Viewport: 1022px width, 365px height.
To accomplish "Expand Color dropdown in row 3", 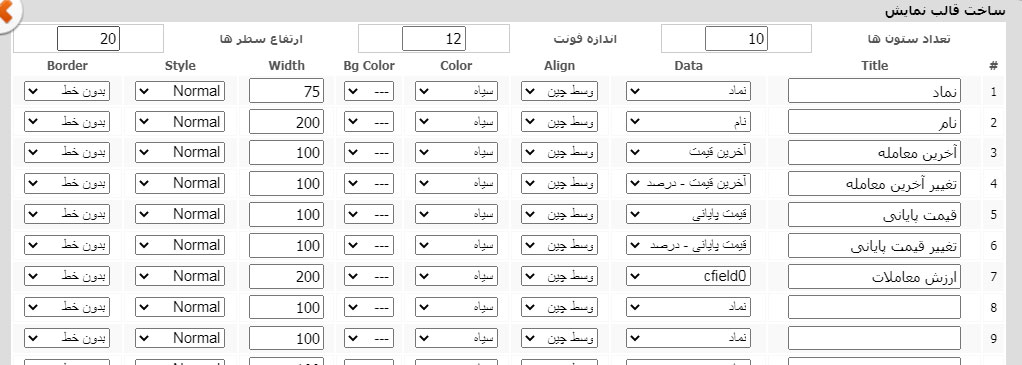I will pos(456,153).
